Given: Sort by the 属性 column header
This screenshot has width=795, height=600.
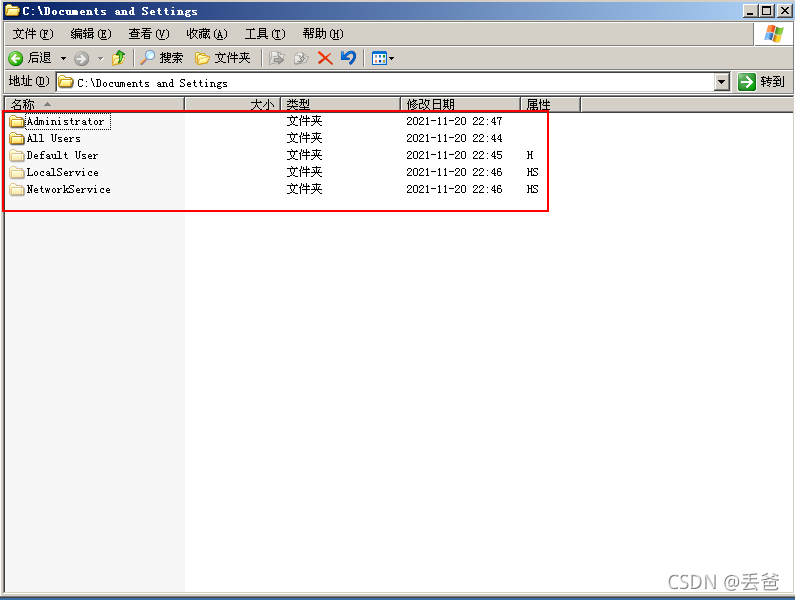Looking at the screenshot, I should 551,104.
